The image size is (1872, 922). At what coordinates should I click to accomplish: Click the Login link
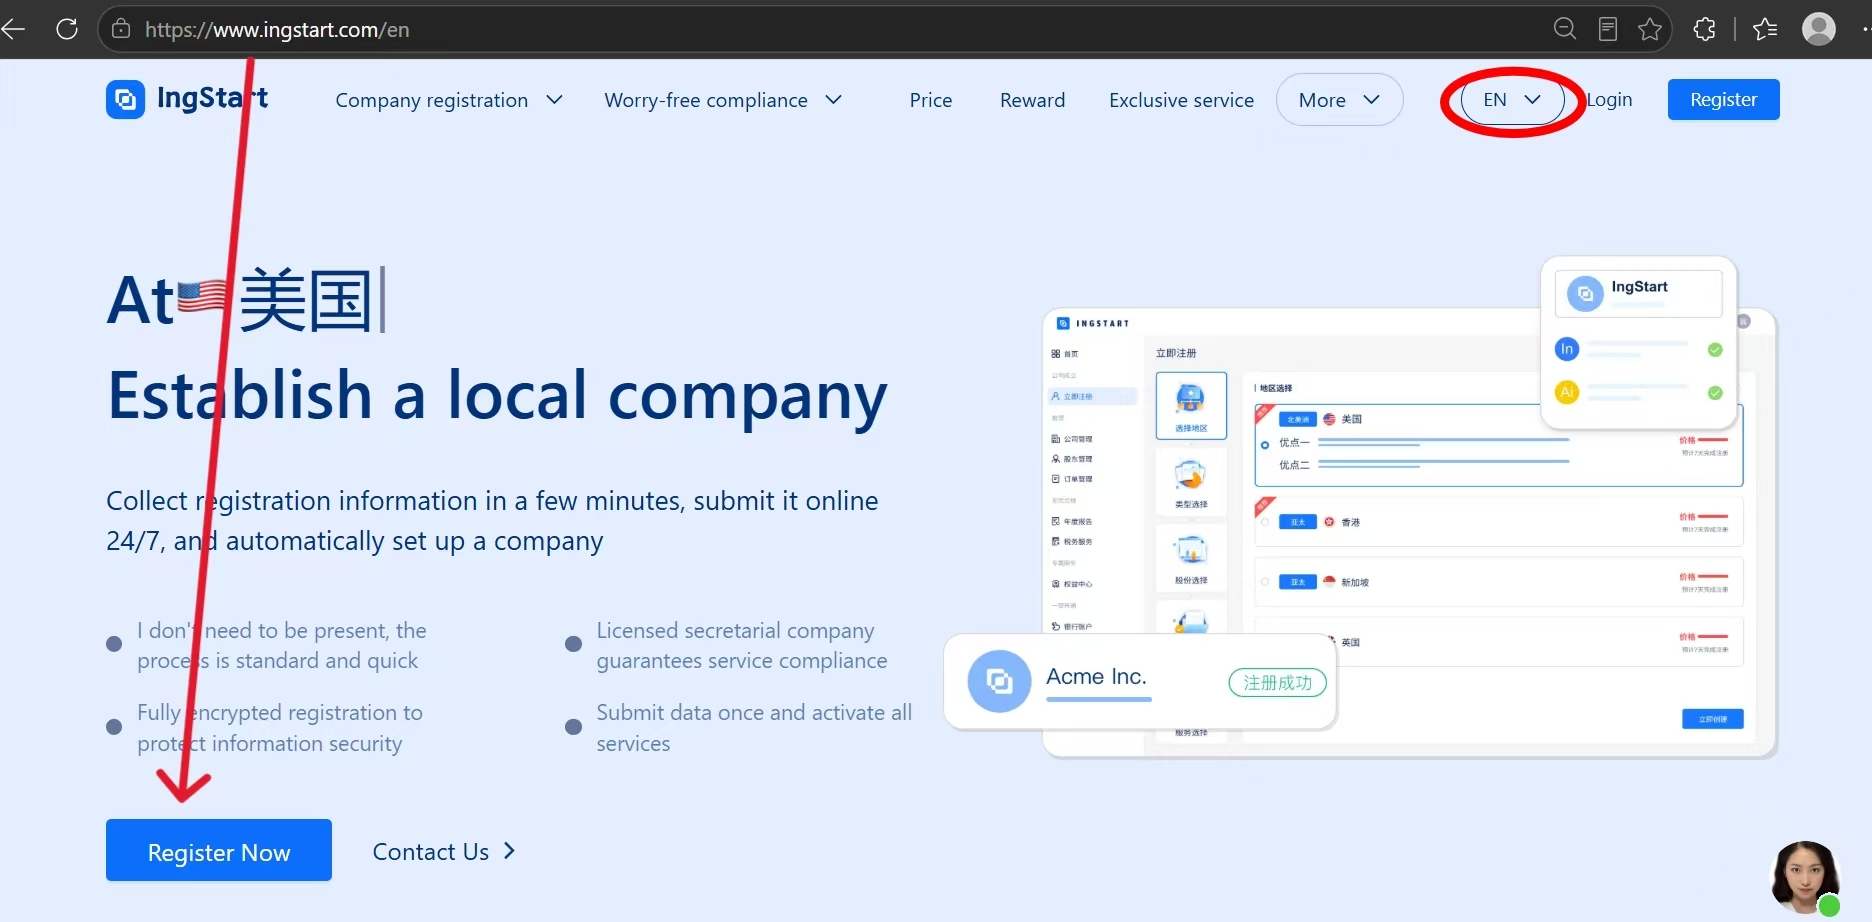point(1609,100)
